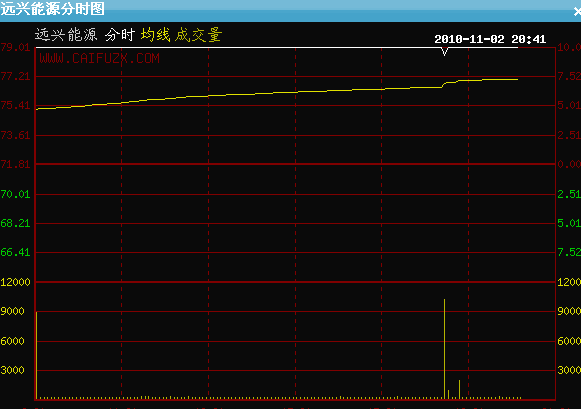This screenshot has height=409, width=581.
Task: Click the 66.41 lowest green price label
Action: coord(15,253)
